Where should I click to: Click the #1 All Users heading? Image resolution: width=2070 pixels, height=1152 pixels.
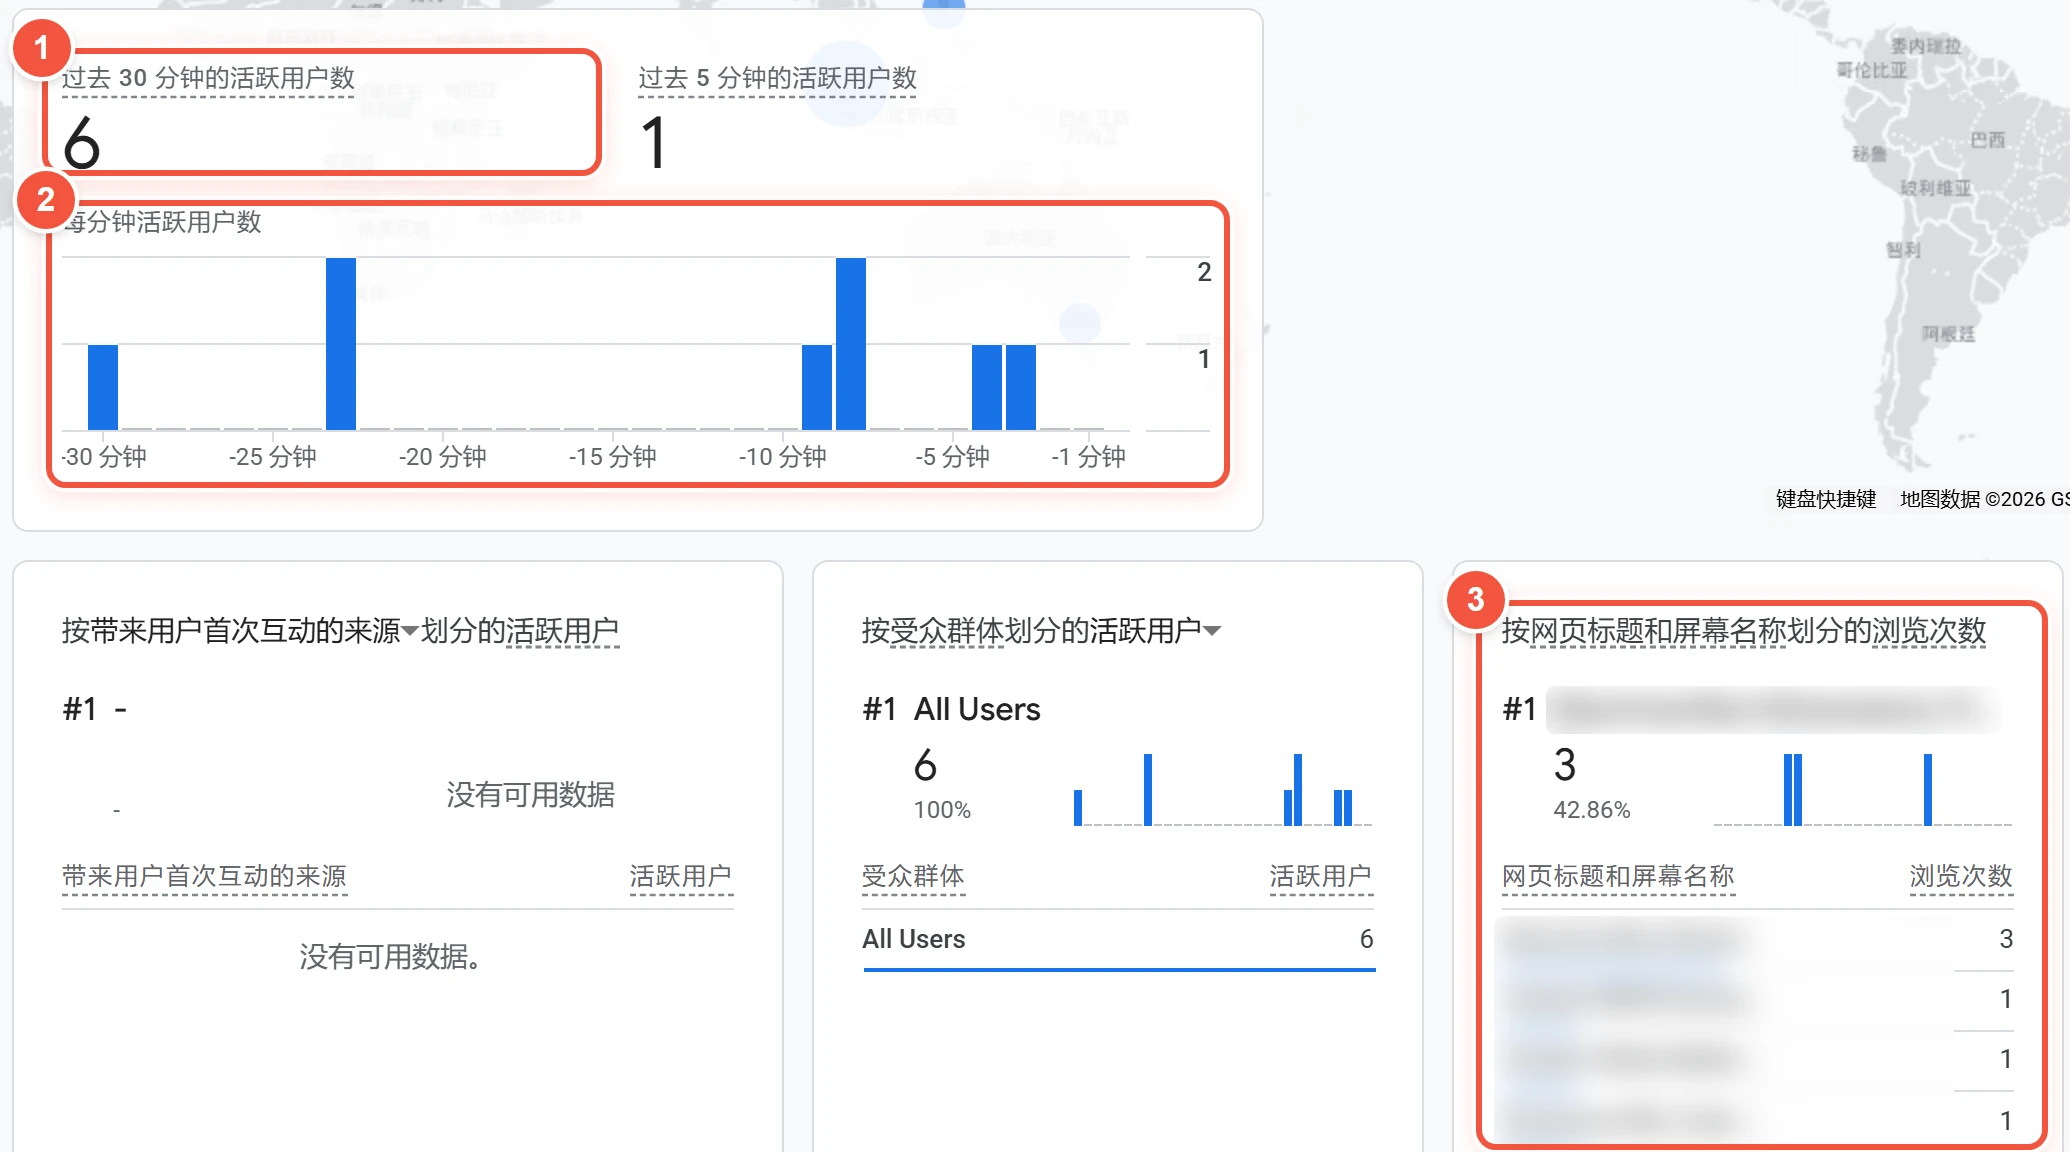point(951,709)
